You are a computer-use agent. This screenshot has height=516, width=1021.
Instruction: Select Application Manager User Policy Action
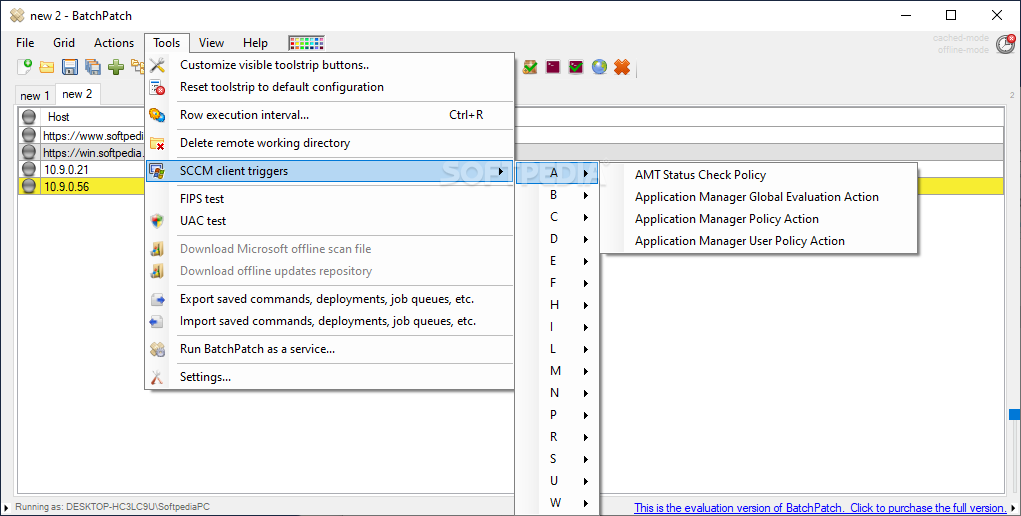coord(759,241)
